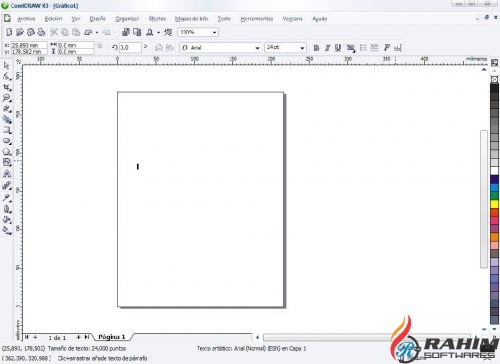Pick the yellow color swatch

[x=494, y=204]
